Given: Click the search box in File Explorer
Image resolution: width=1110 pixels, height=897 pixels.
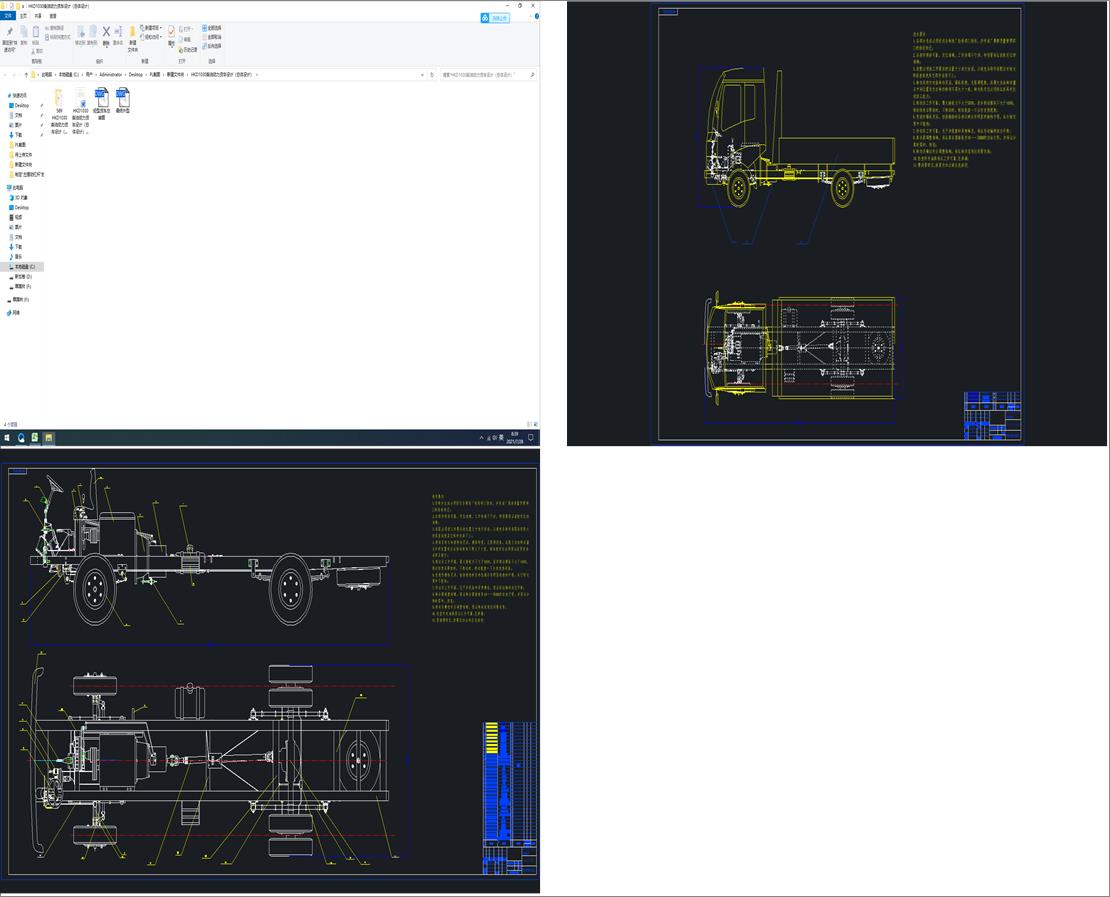Looking at the screenshot, I should click(x=485, y=75).
